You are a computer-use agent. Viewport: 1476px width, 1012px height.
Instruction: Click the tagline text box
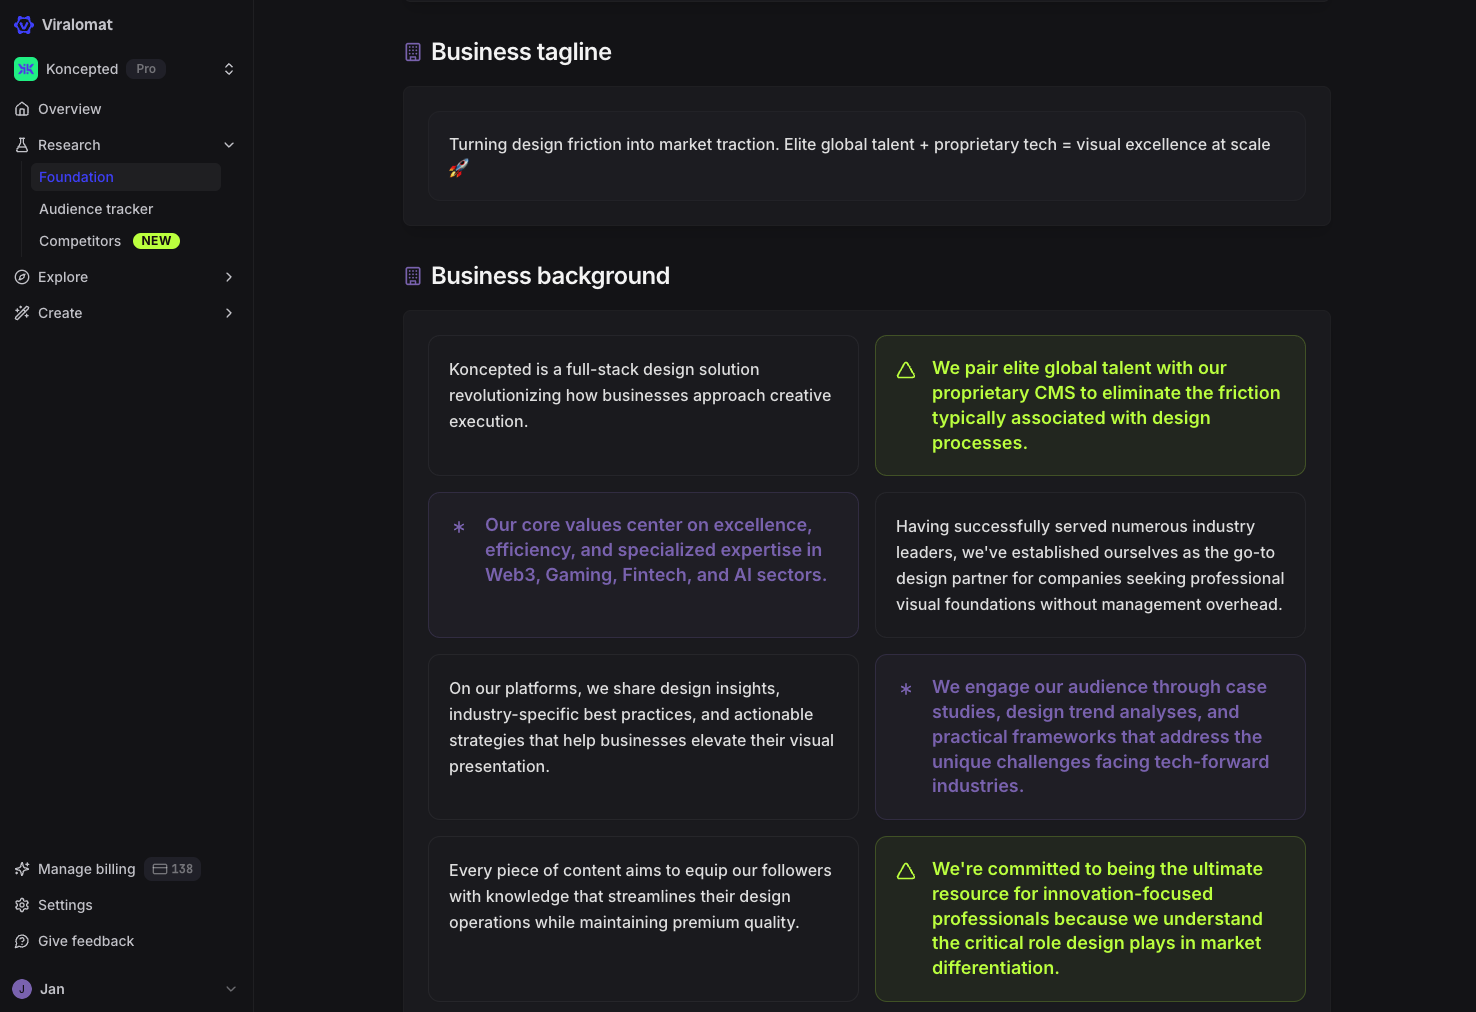(x=867, y=156)
